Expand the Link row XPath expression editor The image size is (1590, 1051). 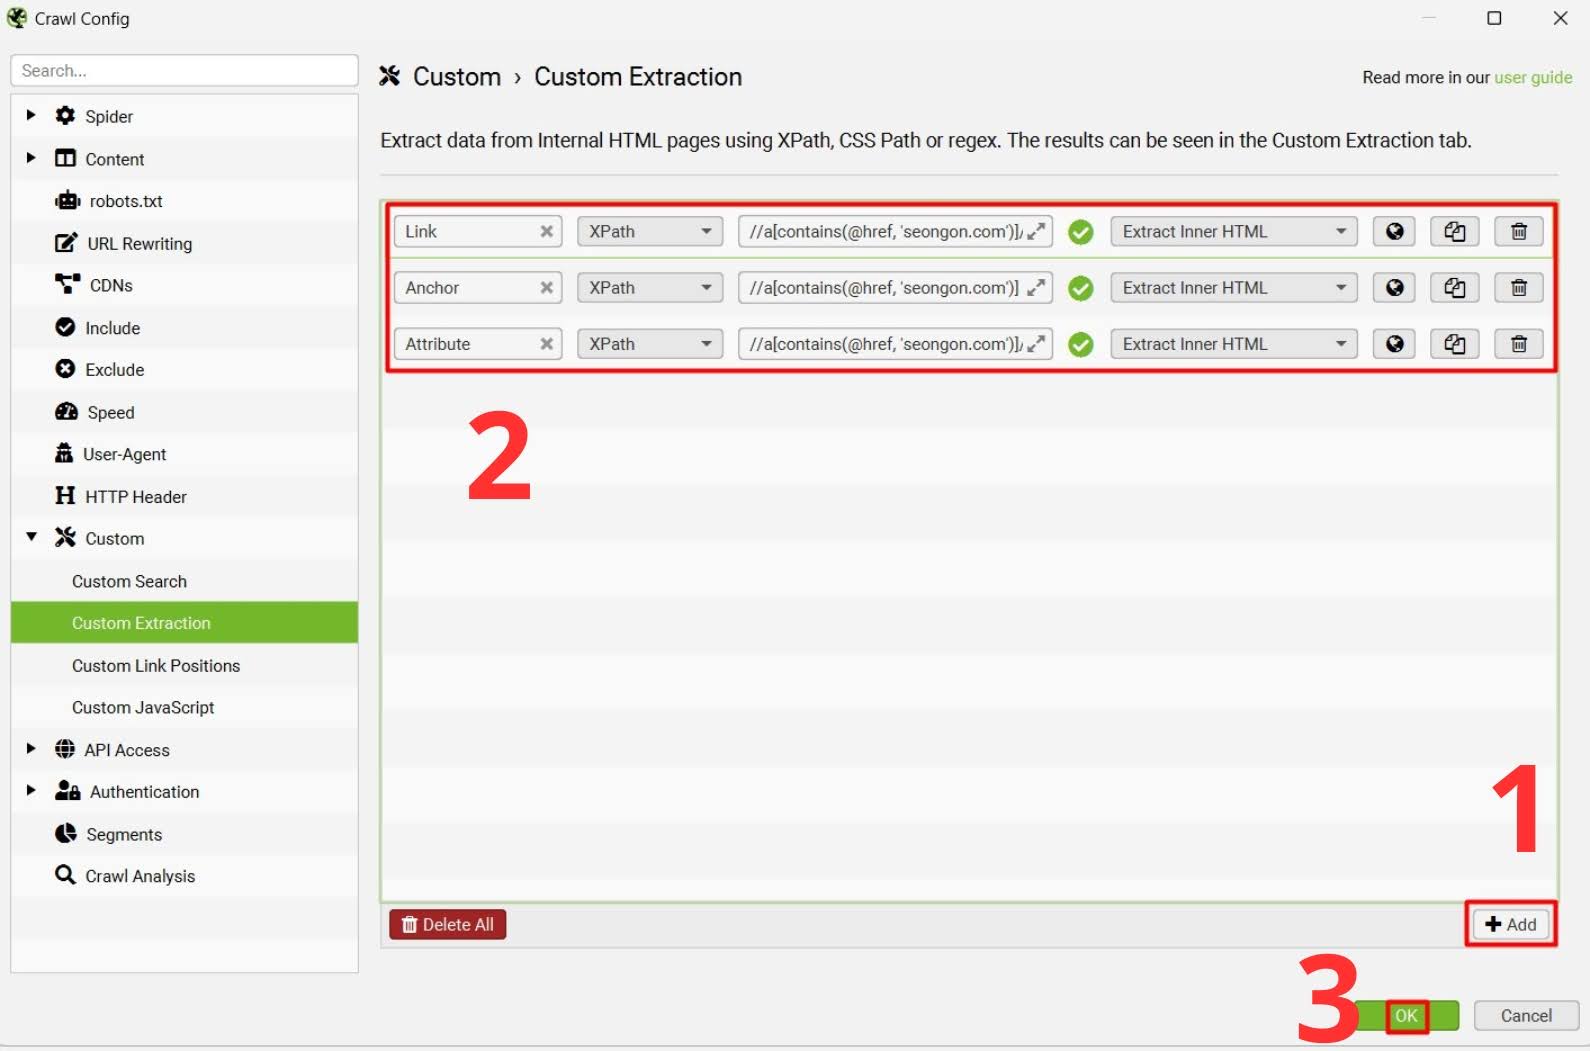coord(1037,232)
